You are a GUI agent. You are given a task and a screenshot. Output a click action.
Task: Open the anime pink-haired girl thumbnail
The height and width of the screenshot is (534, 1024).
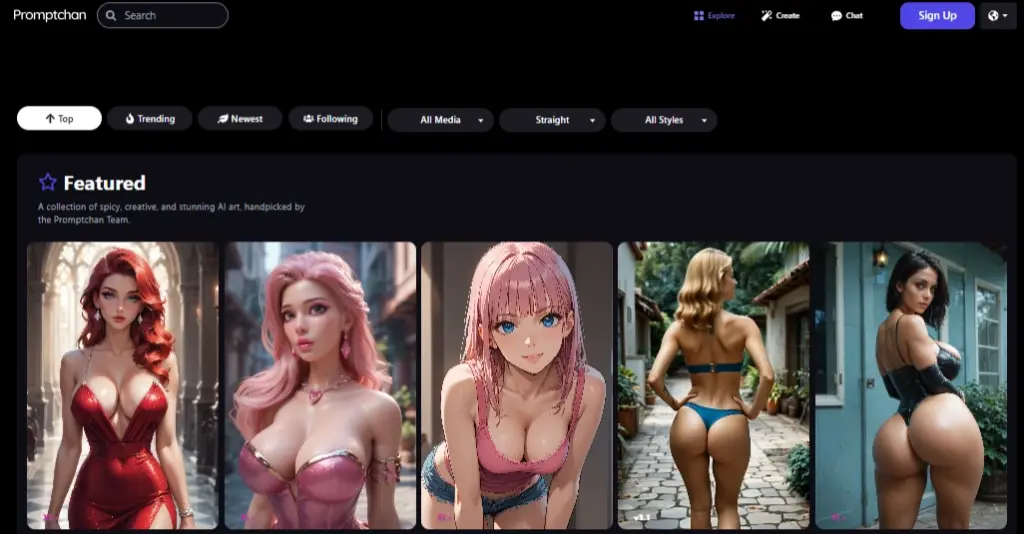click(517, 385)
